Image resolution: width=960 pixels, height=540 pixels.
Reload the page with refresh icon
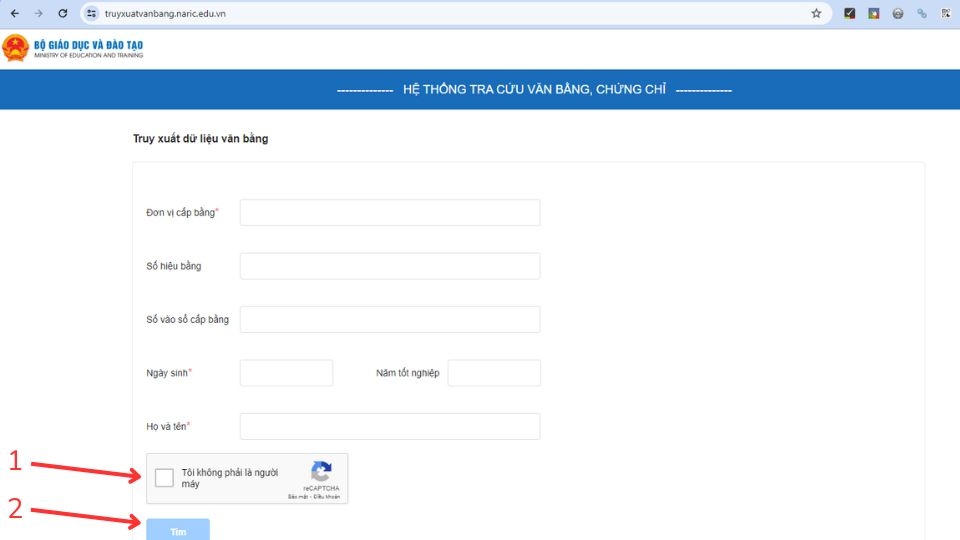point(62,13)
